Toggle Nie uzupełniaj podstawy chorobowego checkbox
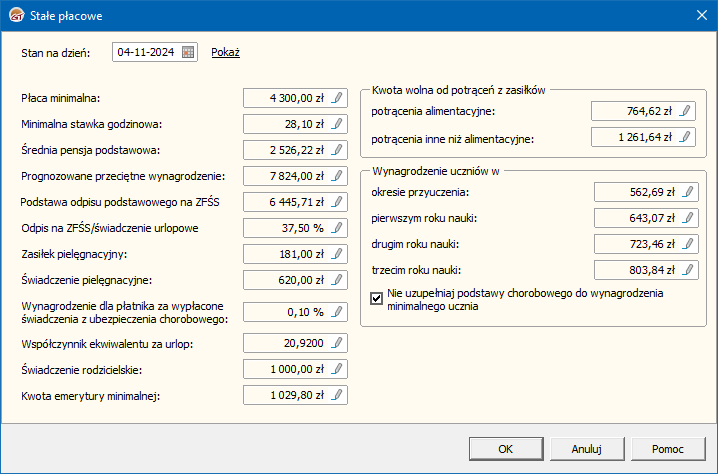718x474 pixels. 376,299
